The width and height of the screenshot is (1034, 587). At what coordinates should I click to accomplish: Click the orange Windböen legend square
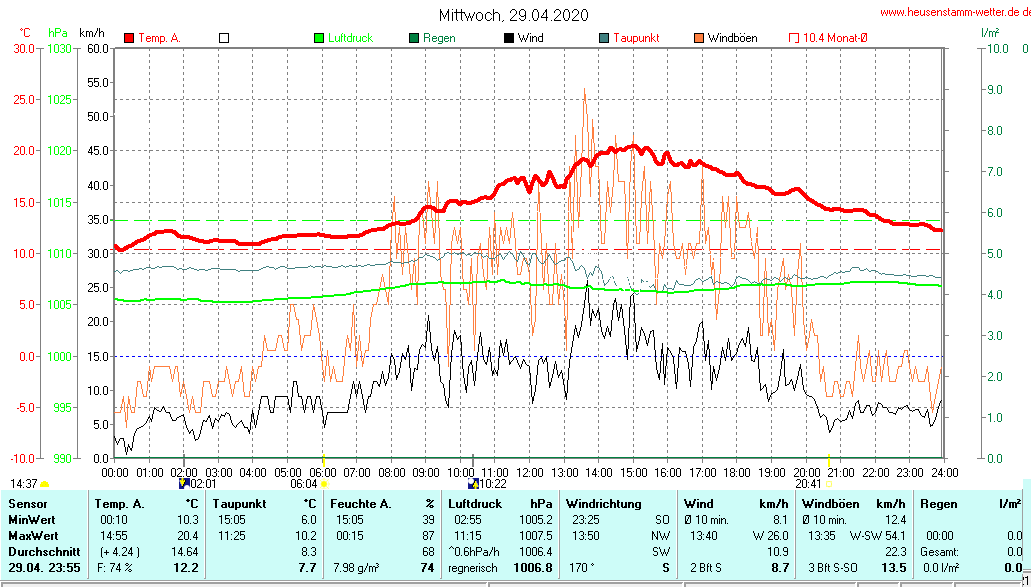click(x=699, y=38)
